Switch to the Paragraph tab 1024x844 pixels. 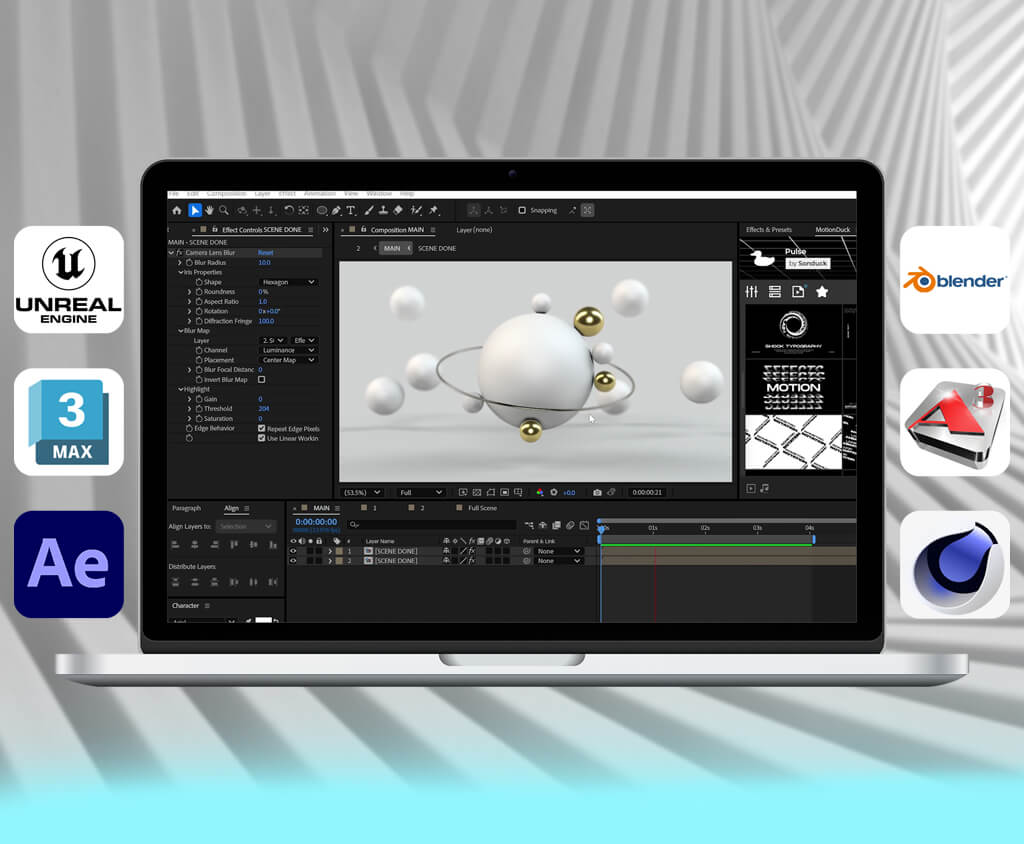click(x=186, y=508)
